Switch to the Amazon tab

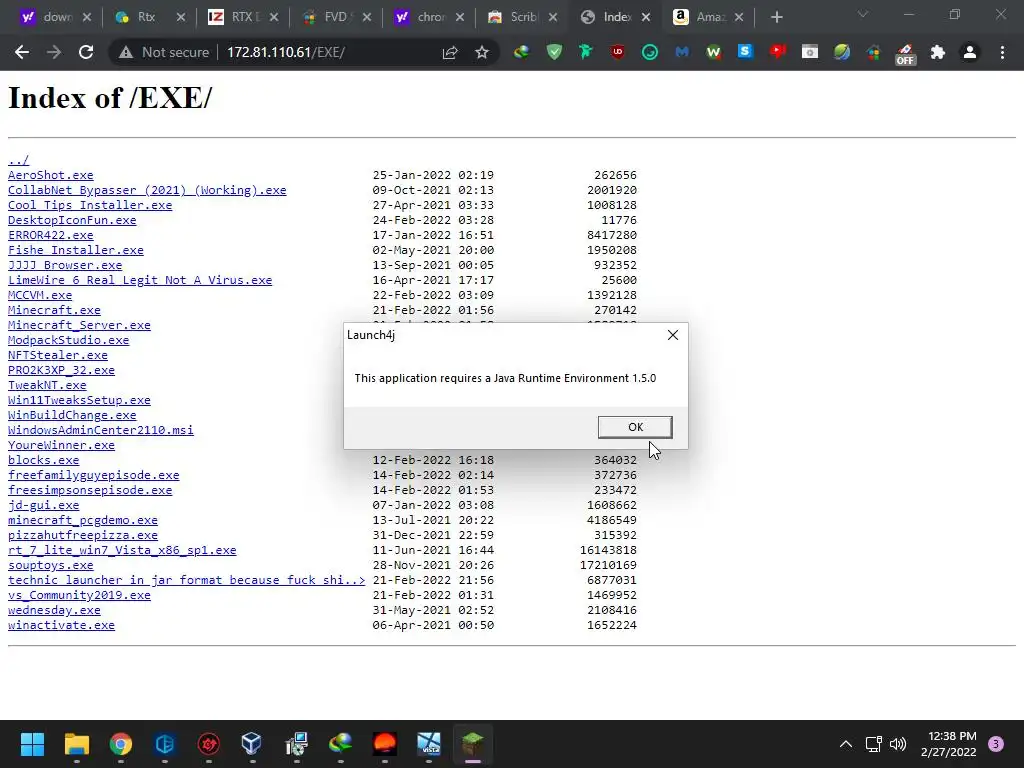pyautogui.click(x=709, y=17)
